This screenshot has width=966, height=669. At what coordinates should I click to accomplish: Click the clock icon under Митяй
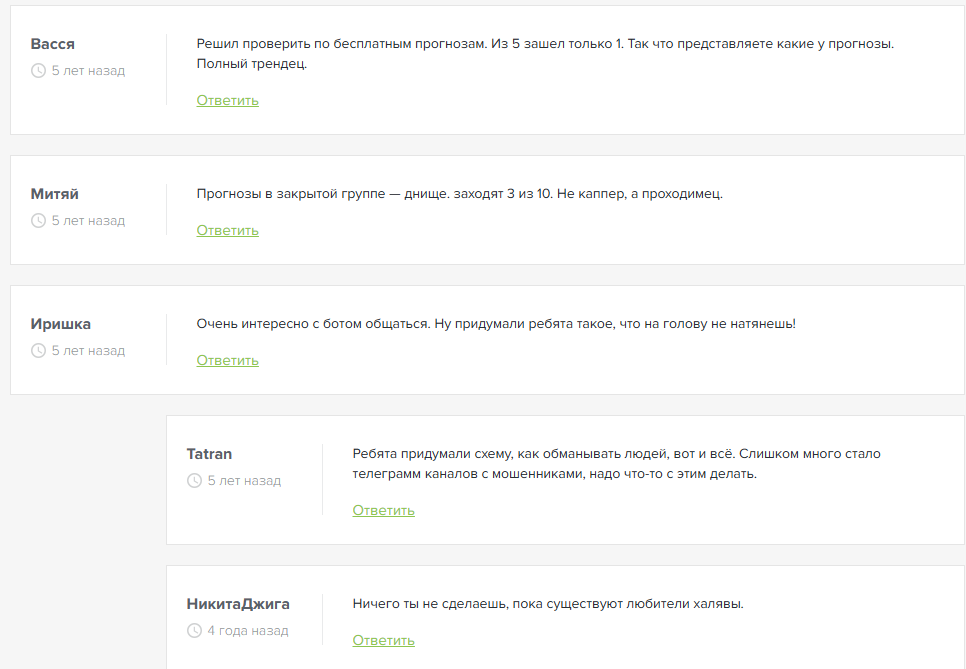pyautogui.click(x=38, y=221)
